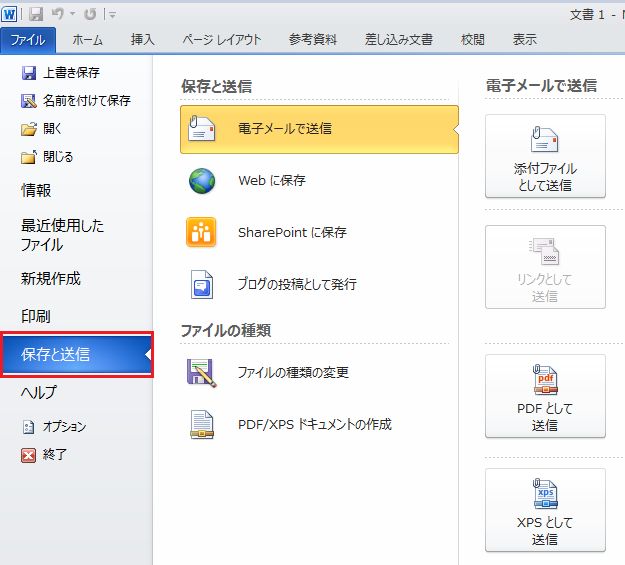Click the undo arrow in title bar
The width and height of the screenshot is (625, 565).
[x=59, y=14]
